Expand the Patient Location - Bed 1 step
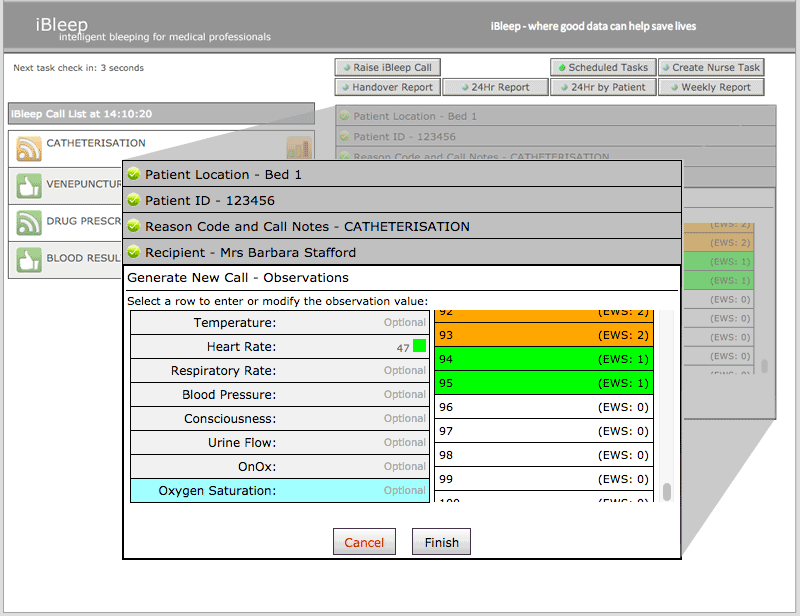This screenshot has width=800, height=616. pyautogui.click(x=402, y=174)
